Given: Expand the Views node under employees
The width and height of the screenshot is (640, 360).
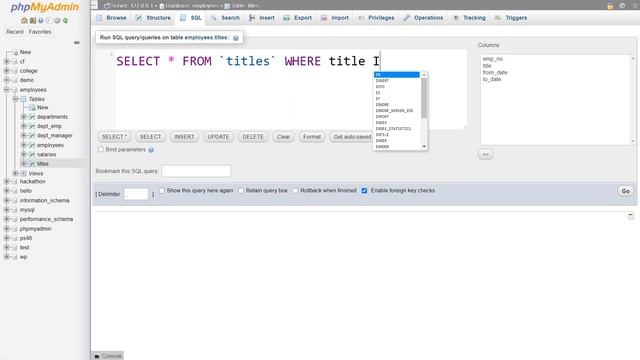Looking at the screenshot, I should (15, 173).
